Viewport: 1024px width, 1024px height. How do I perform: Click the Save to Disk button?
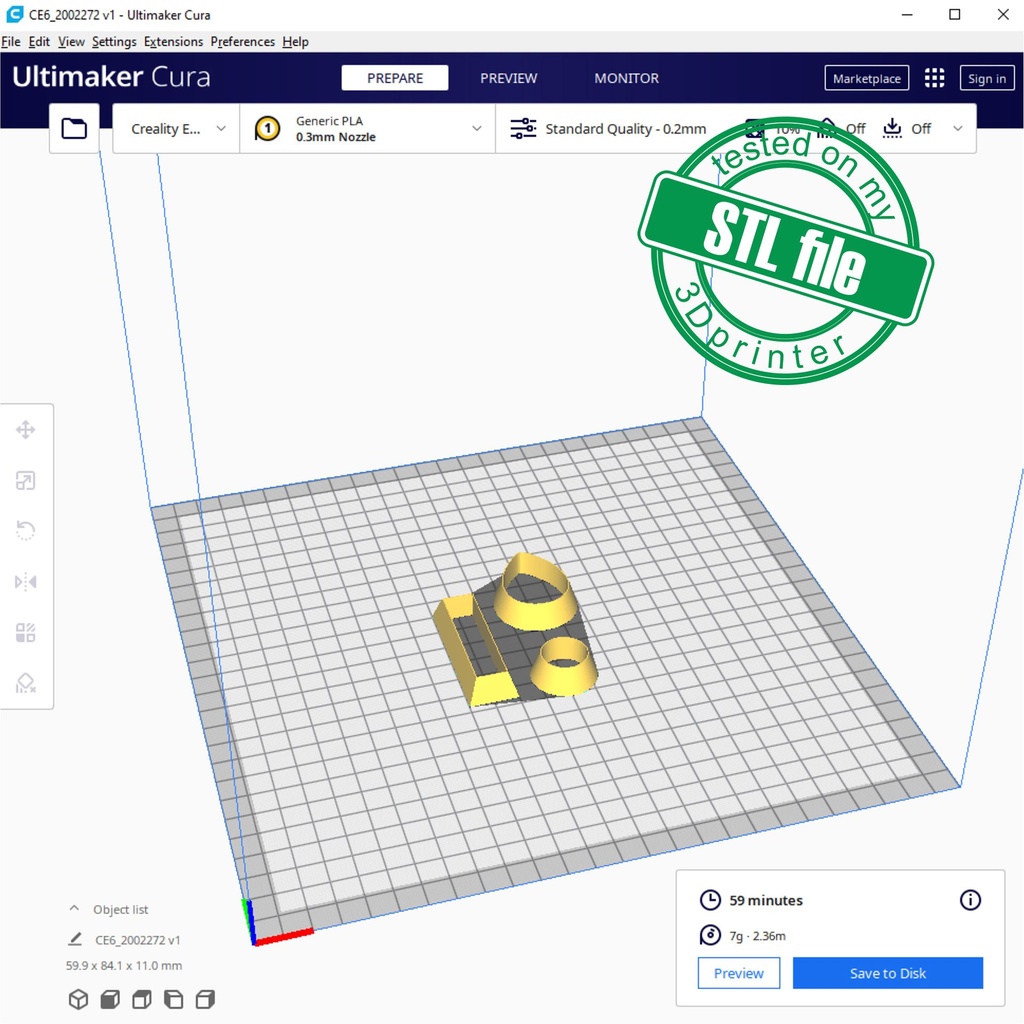pyautogui.click(x=887, y=972)
